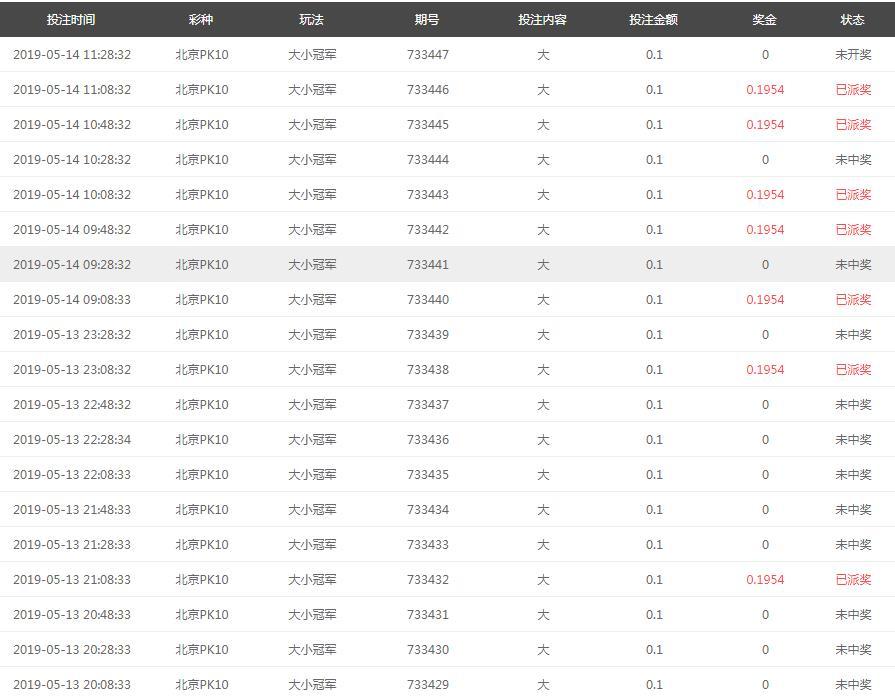Image resolution: width=895 pixels, height=697 pixels.
Task: Click 大小冠军 in the 733434 row
Action: click(312, 510)
